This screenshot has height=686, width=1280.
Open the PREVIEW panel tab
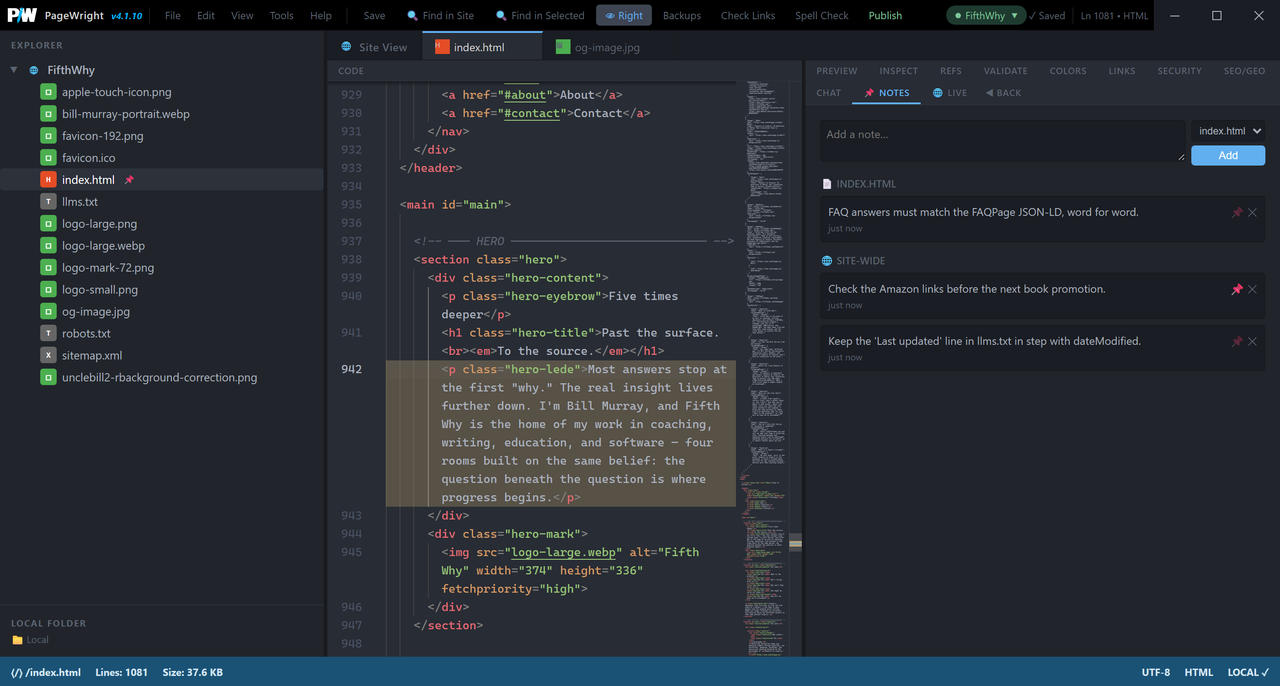837,71
